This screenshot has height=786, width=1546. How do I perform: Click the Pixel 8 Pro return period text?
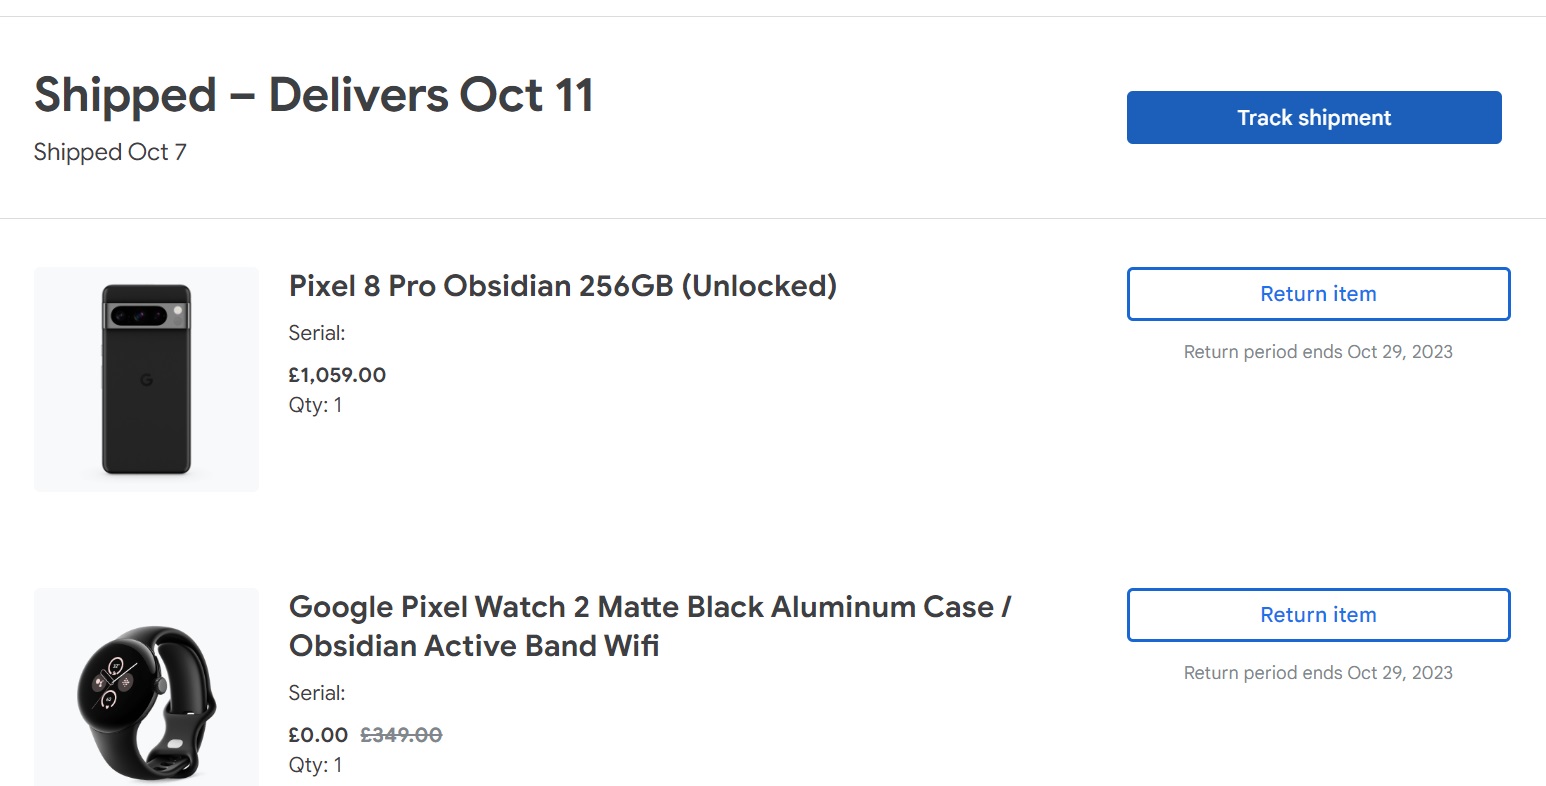1317,352
